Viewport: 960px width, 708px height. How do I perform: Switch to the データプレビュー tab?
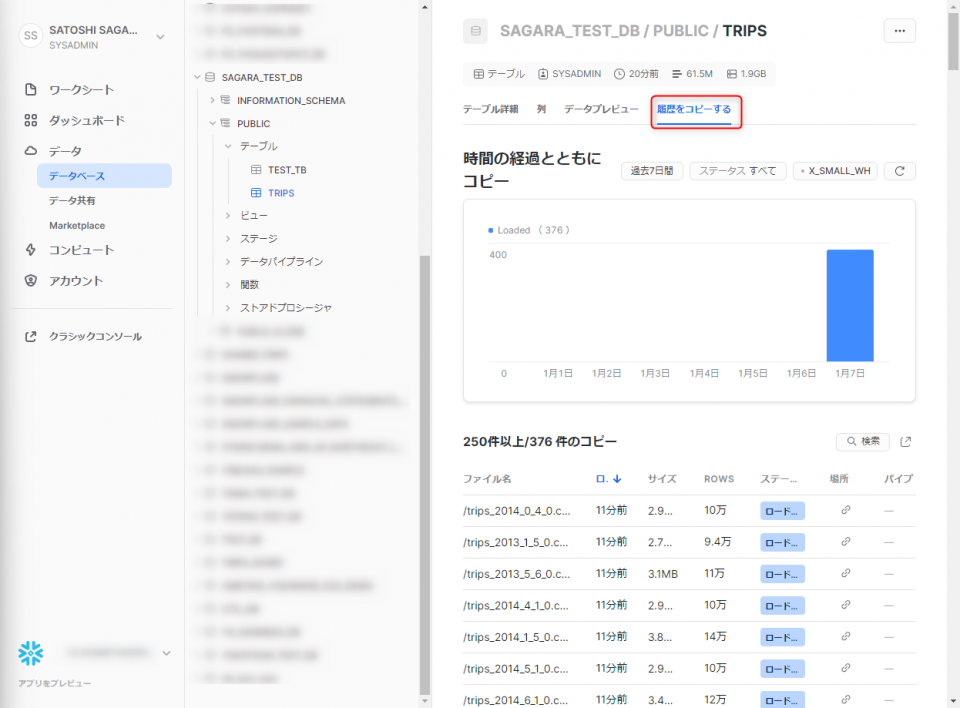tap(601, 109)
